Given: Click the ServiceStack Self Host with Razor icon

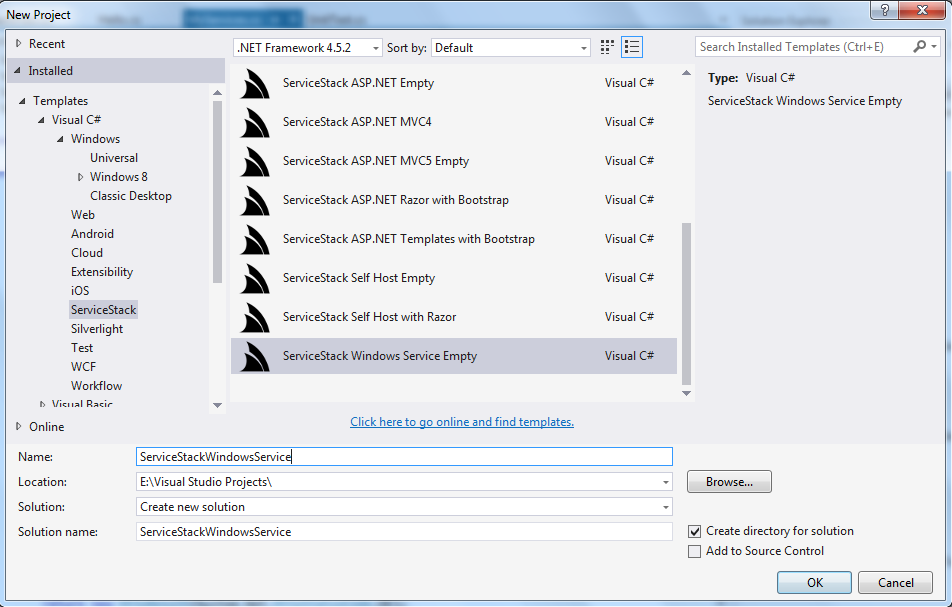Looking at the screenshot, I should (x=255, y=317).
